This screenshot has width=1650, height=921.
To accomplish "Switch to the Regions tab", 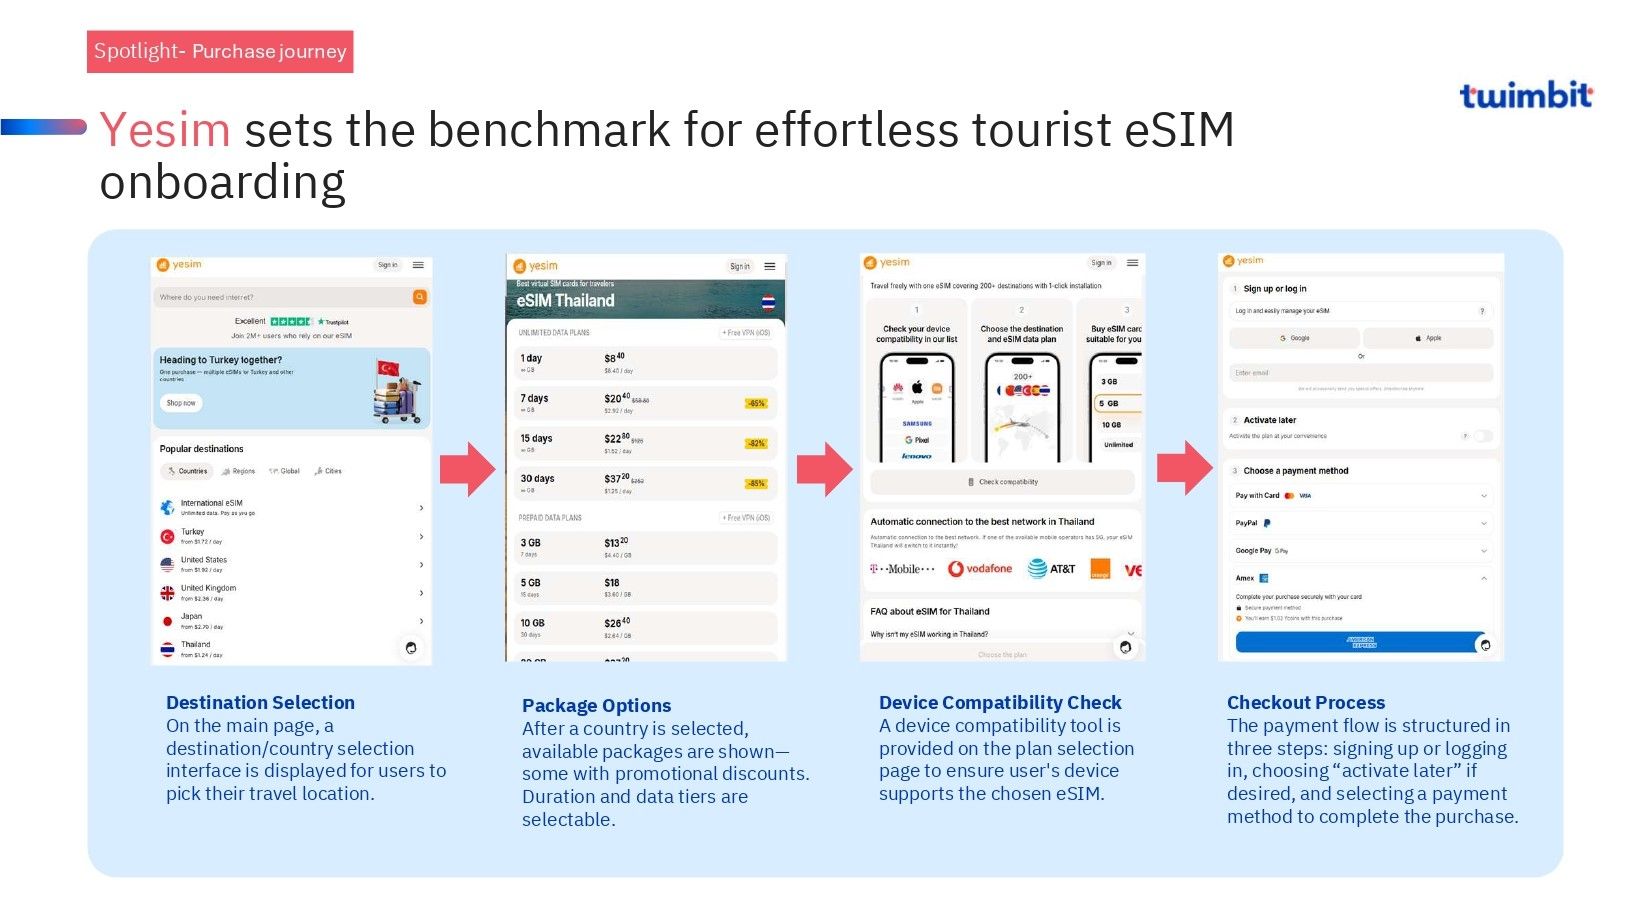I will (x=239, y=471).
